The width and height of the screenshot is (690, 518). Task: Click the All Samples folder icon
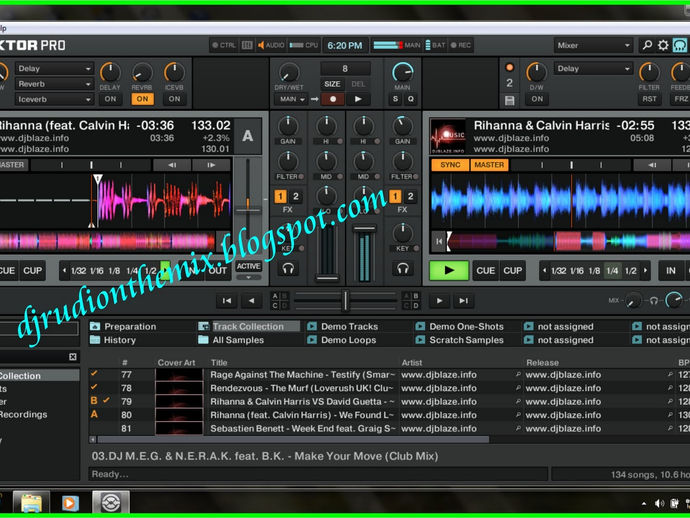(x=203, y=340)
